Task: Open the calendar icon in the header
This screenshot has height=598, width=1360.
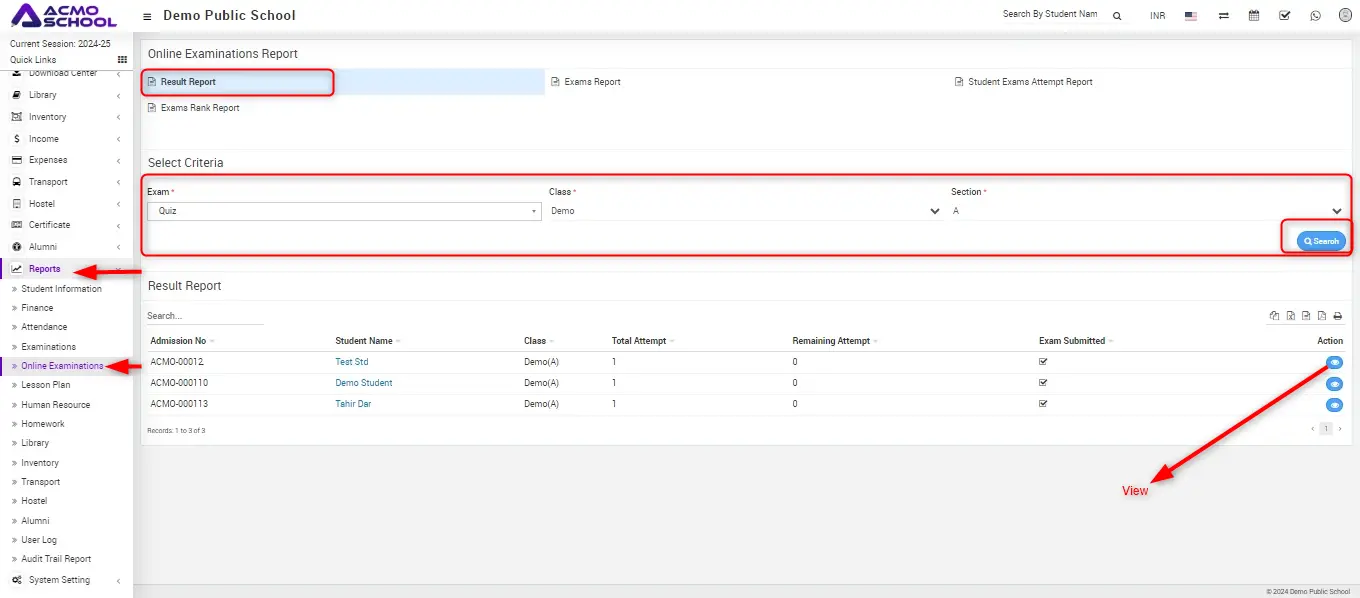Action: [x=1254, y=16]
